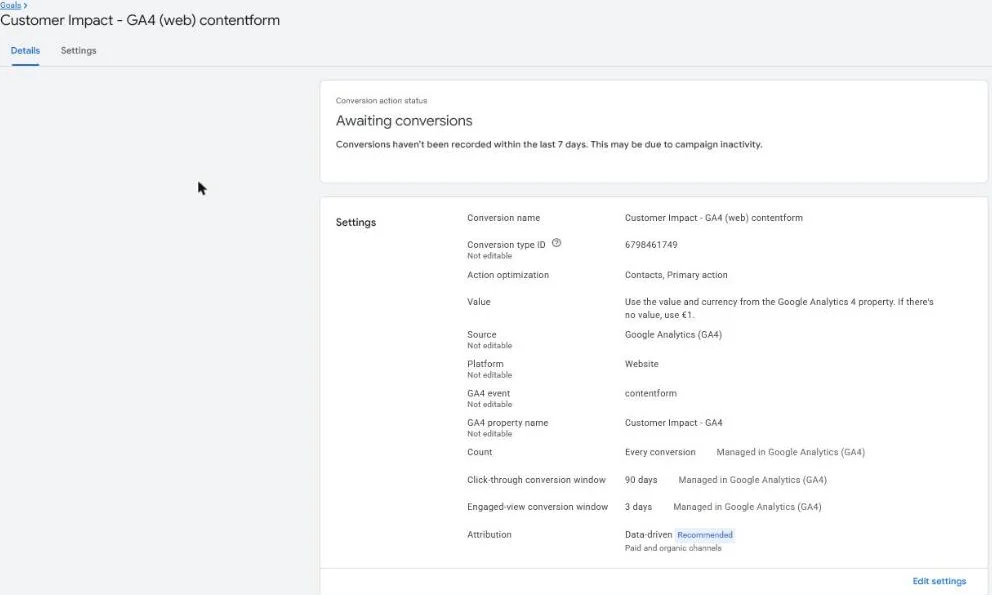This screenshot has height=595, width=992.
Task: Click the Google Analytics (GA4) source value
Action: (673, 334)
